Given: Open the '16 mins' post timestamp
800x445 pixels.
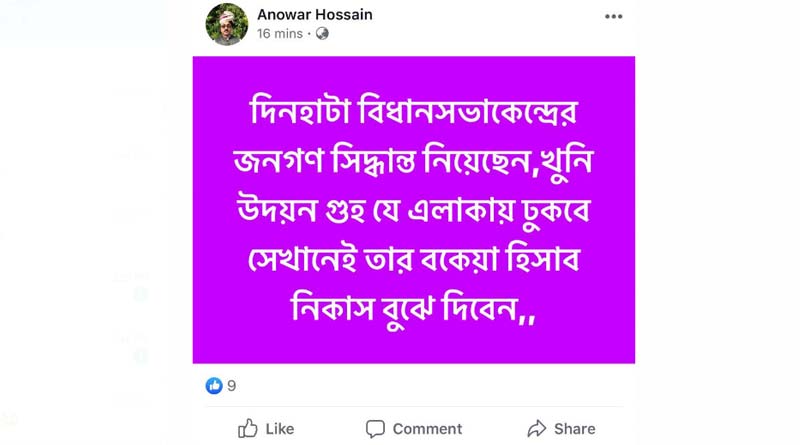Looking at the screenshot, I should point(280,34).
